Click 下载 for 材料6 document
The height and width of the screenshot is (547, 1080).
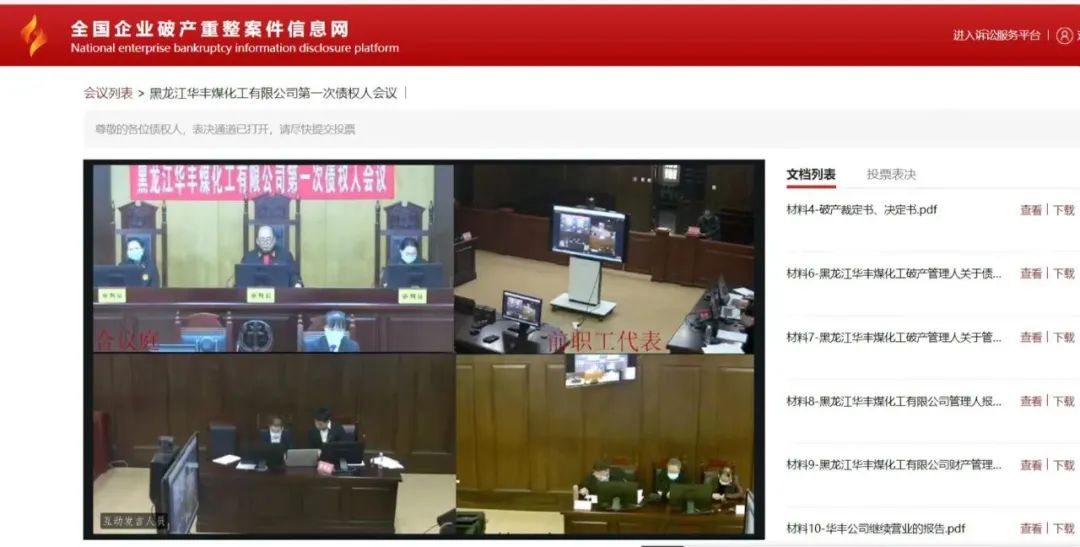(x=1063, y=273)
